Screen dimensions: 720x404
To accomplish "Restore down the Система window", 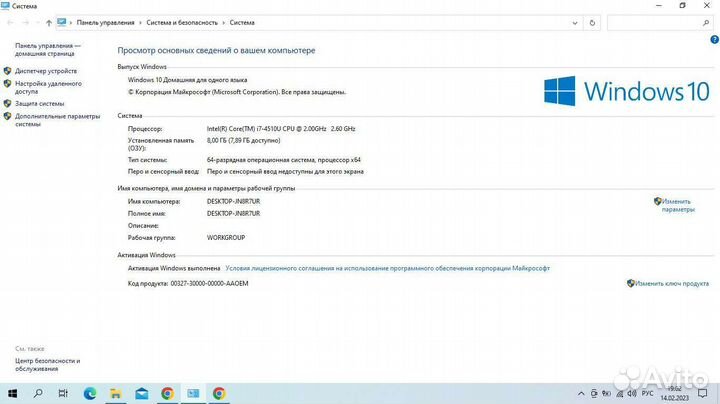I will tap(682, 6).
